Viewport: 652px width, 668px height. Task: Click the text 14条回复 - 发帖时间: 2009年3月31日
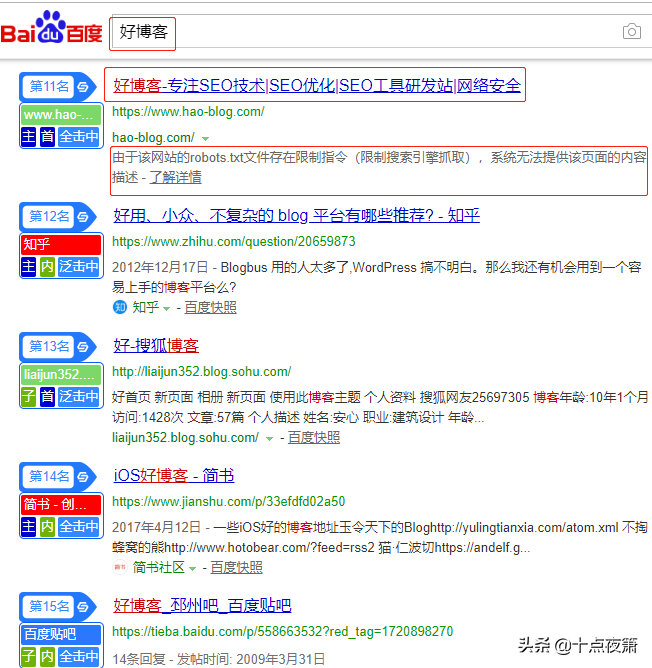pyautogui.click(x=219, y=659)
